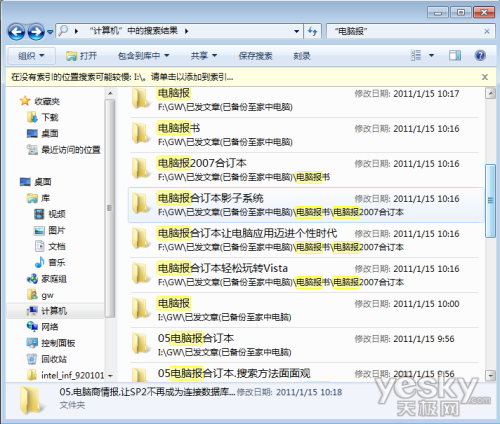The width and height of the screenshot is (500, 424).
Task: Select 电脑报 folder result in F:\GW path
Action: coord(304,100)
